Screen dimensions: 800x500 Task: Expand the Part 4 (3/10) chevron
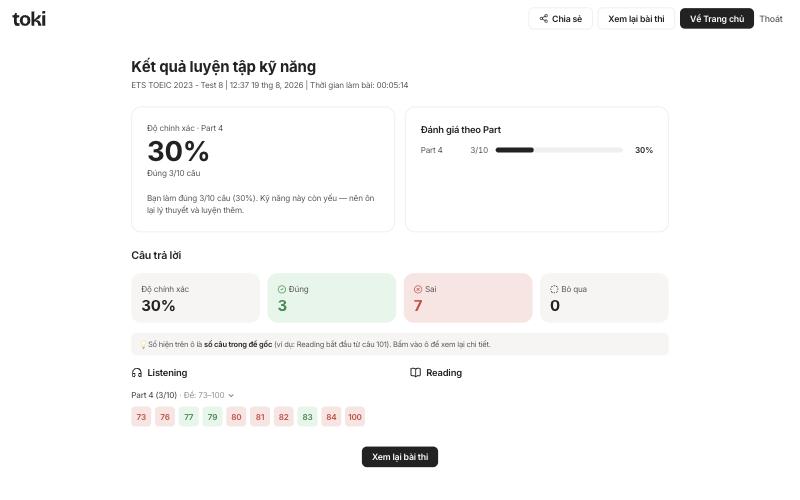coord(231,395)
